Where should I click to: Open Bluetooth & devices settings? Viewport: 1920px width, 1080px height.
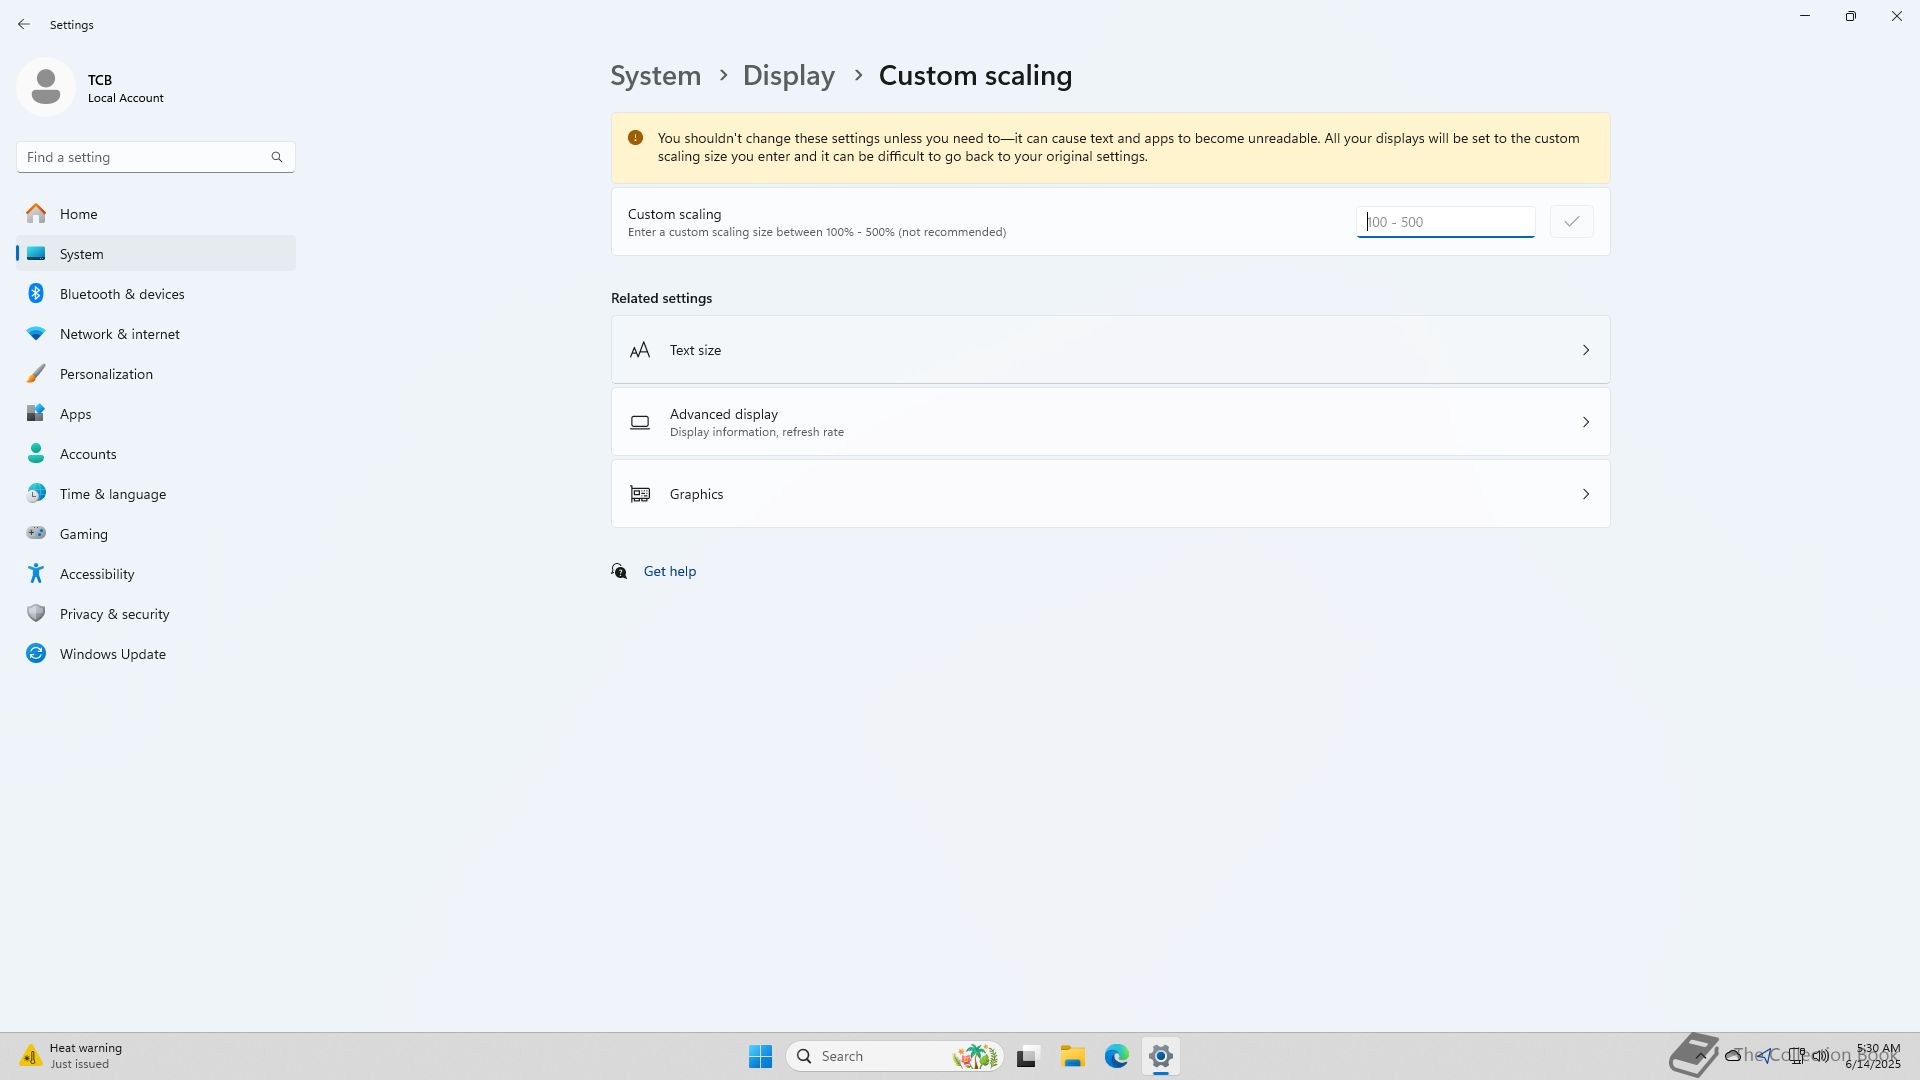point(121,294)
